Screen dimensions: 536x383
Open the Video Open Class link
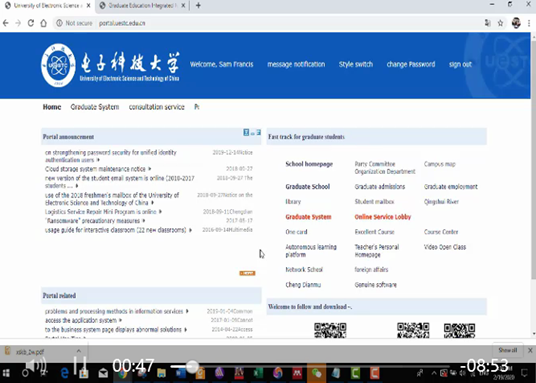[x=445, y=247]
